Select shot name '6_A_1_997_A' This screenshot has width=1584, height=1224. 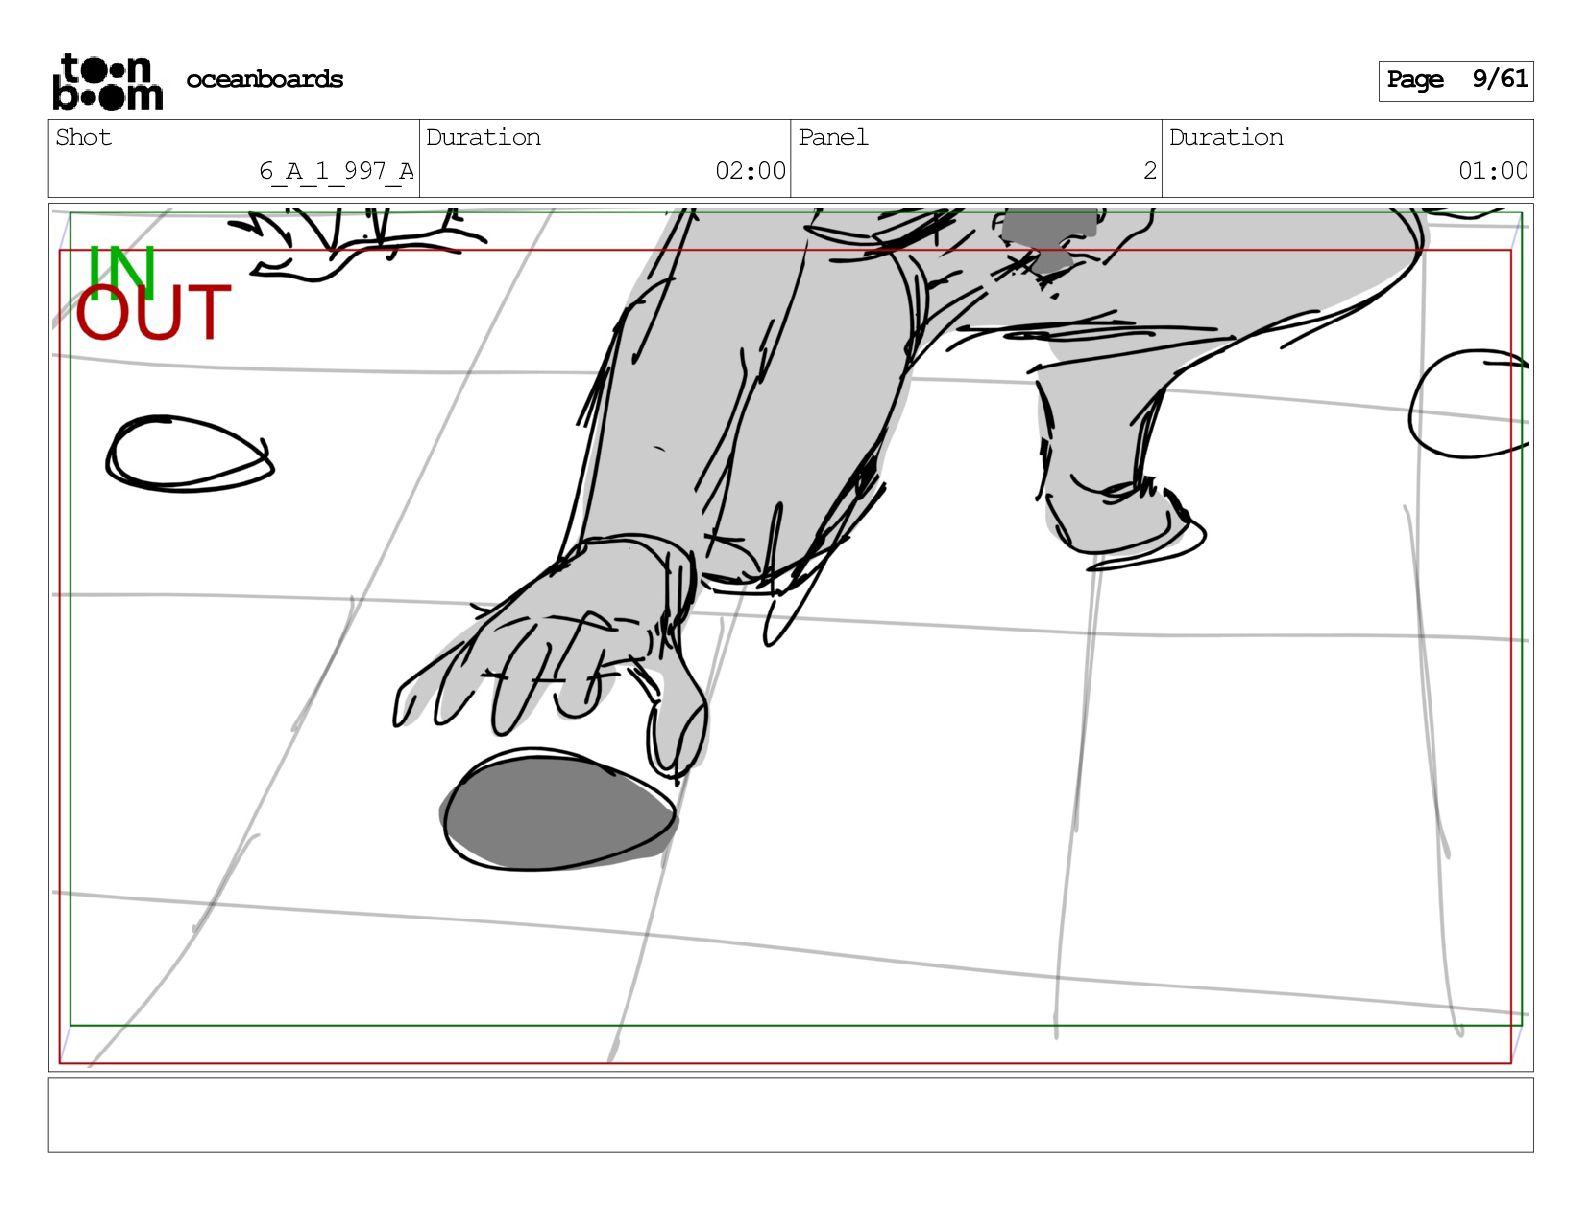tap(336, 171)
